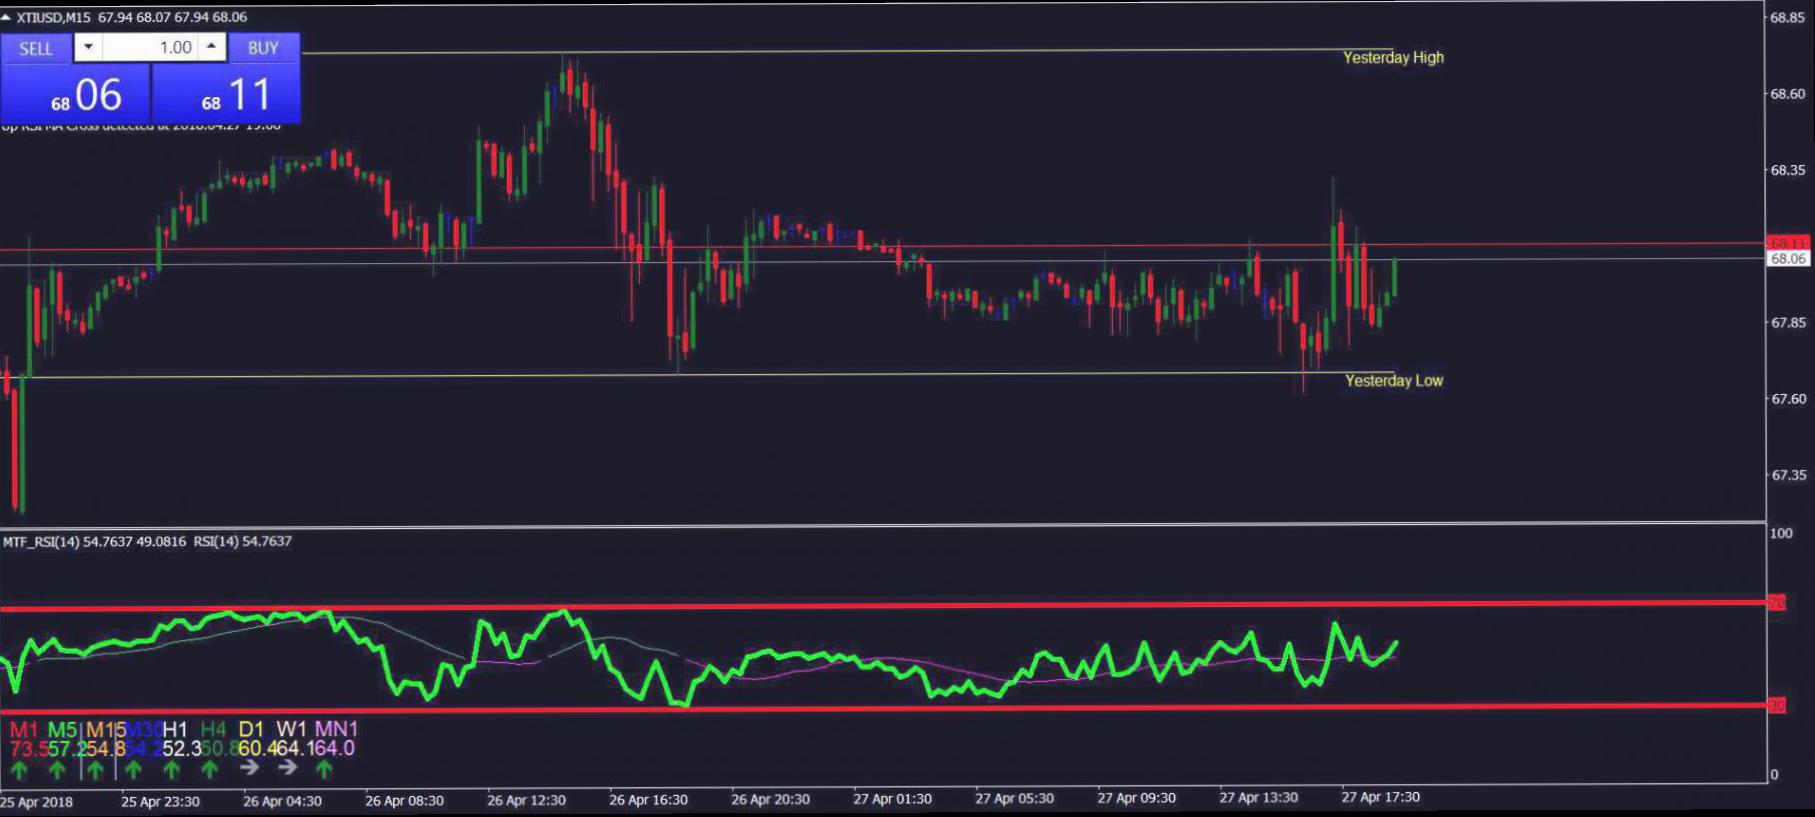Increase trade volume with the up arrow

point(212,47)
